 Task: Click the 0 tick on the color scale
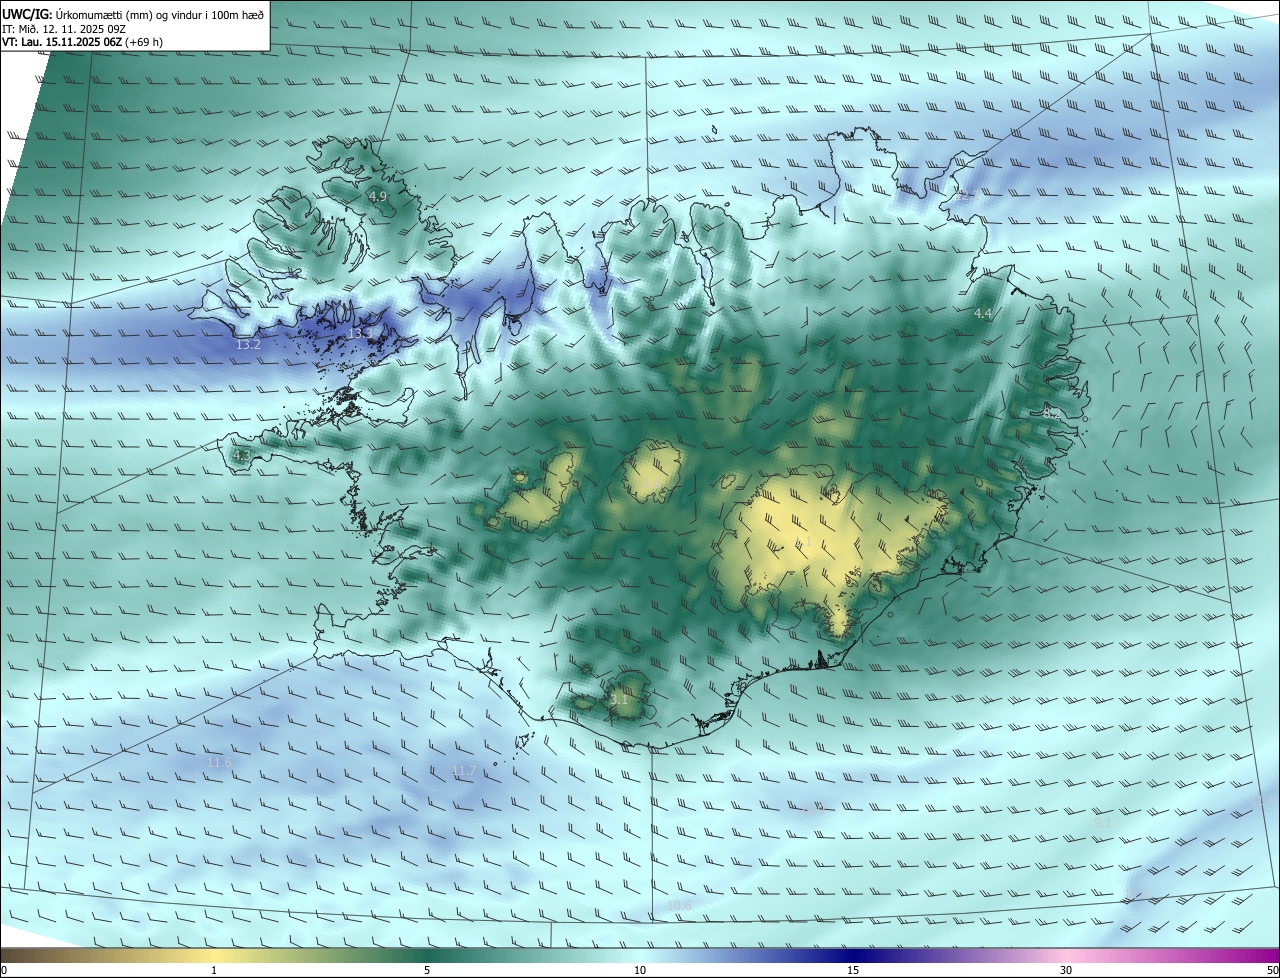point(4,970)
